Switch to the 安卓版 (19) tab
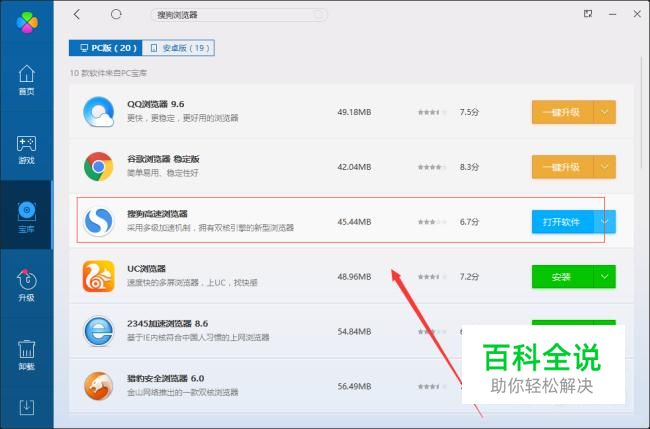This screenshot has height=429, width=650. 178,48
